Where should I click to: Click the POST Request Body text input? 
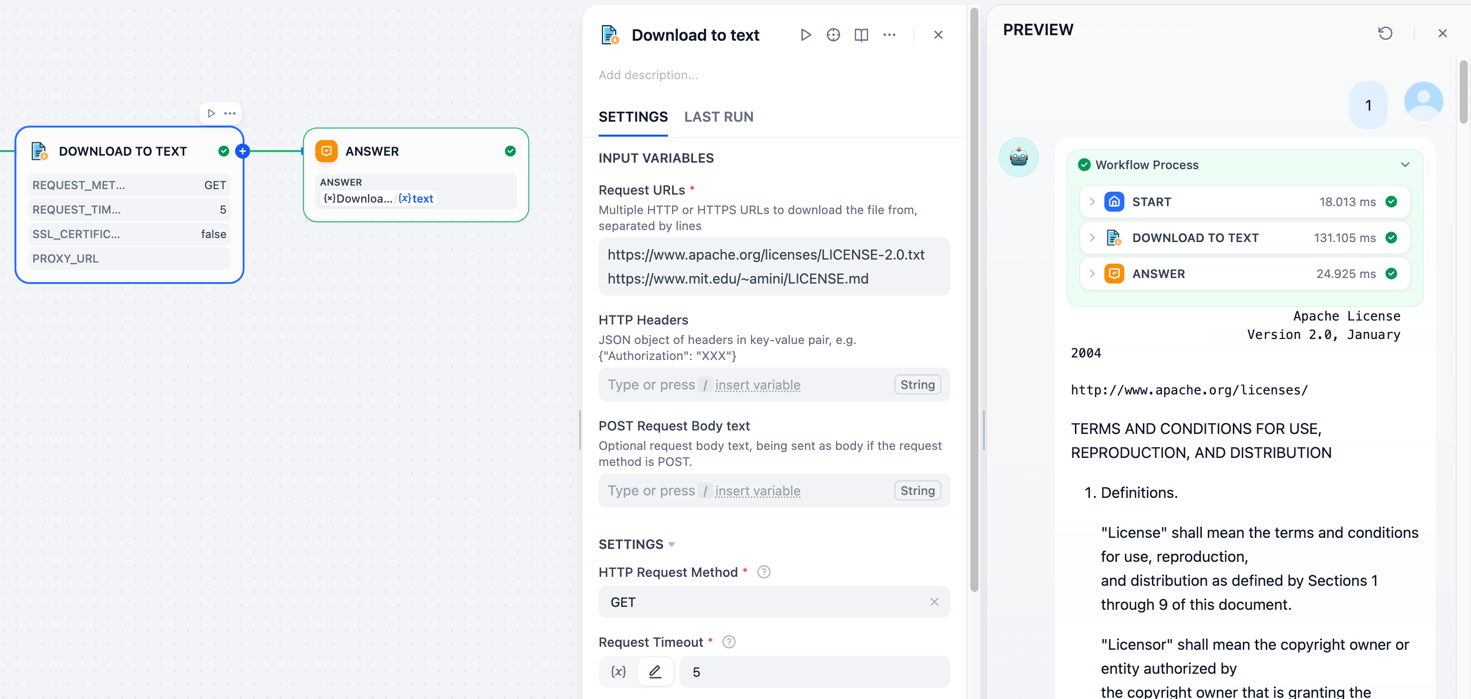tap(774, 491)
